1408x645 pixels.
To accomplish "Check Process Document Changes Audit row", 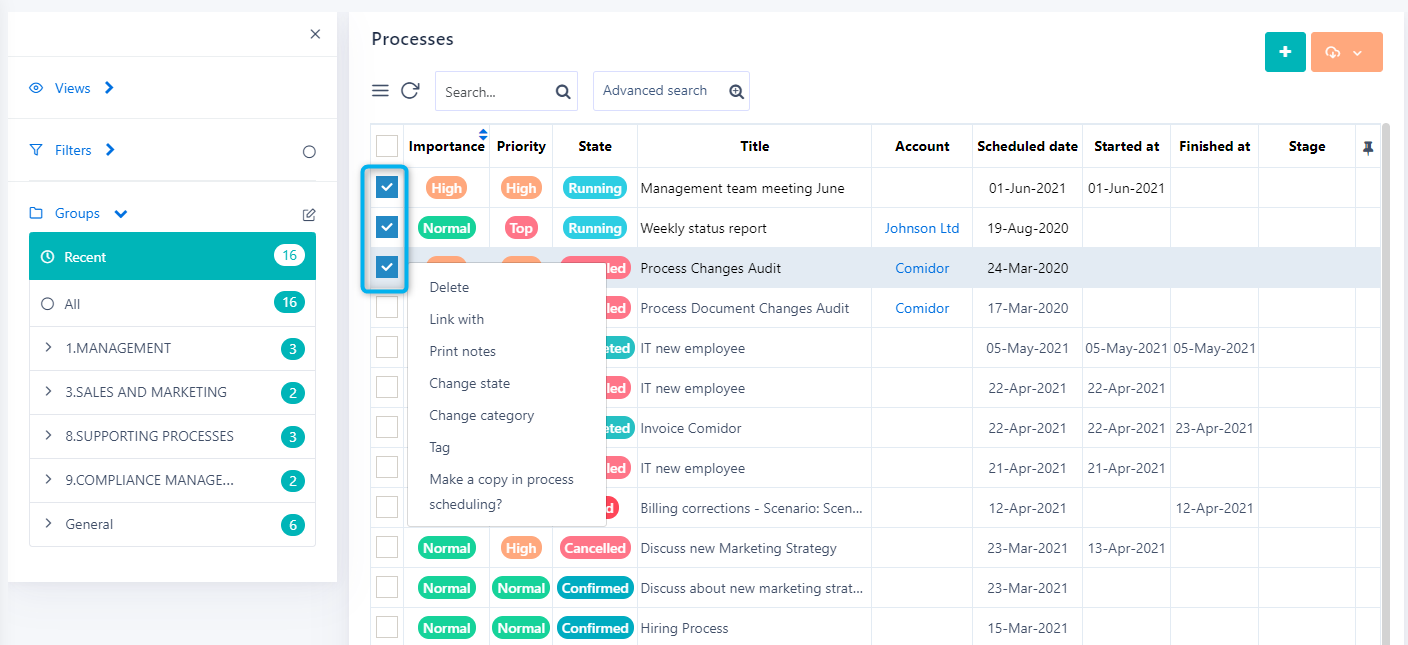I will pos(387,307).
